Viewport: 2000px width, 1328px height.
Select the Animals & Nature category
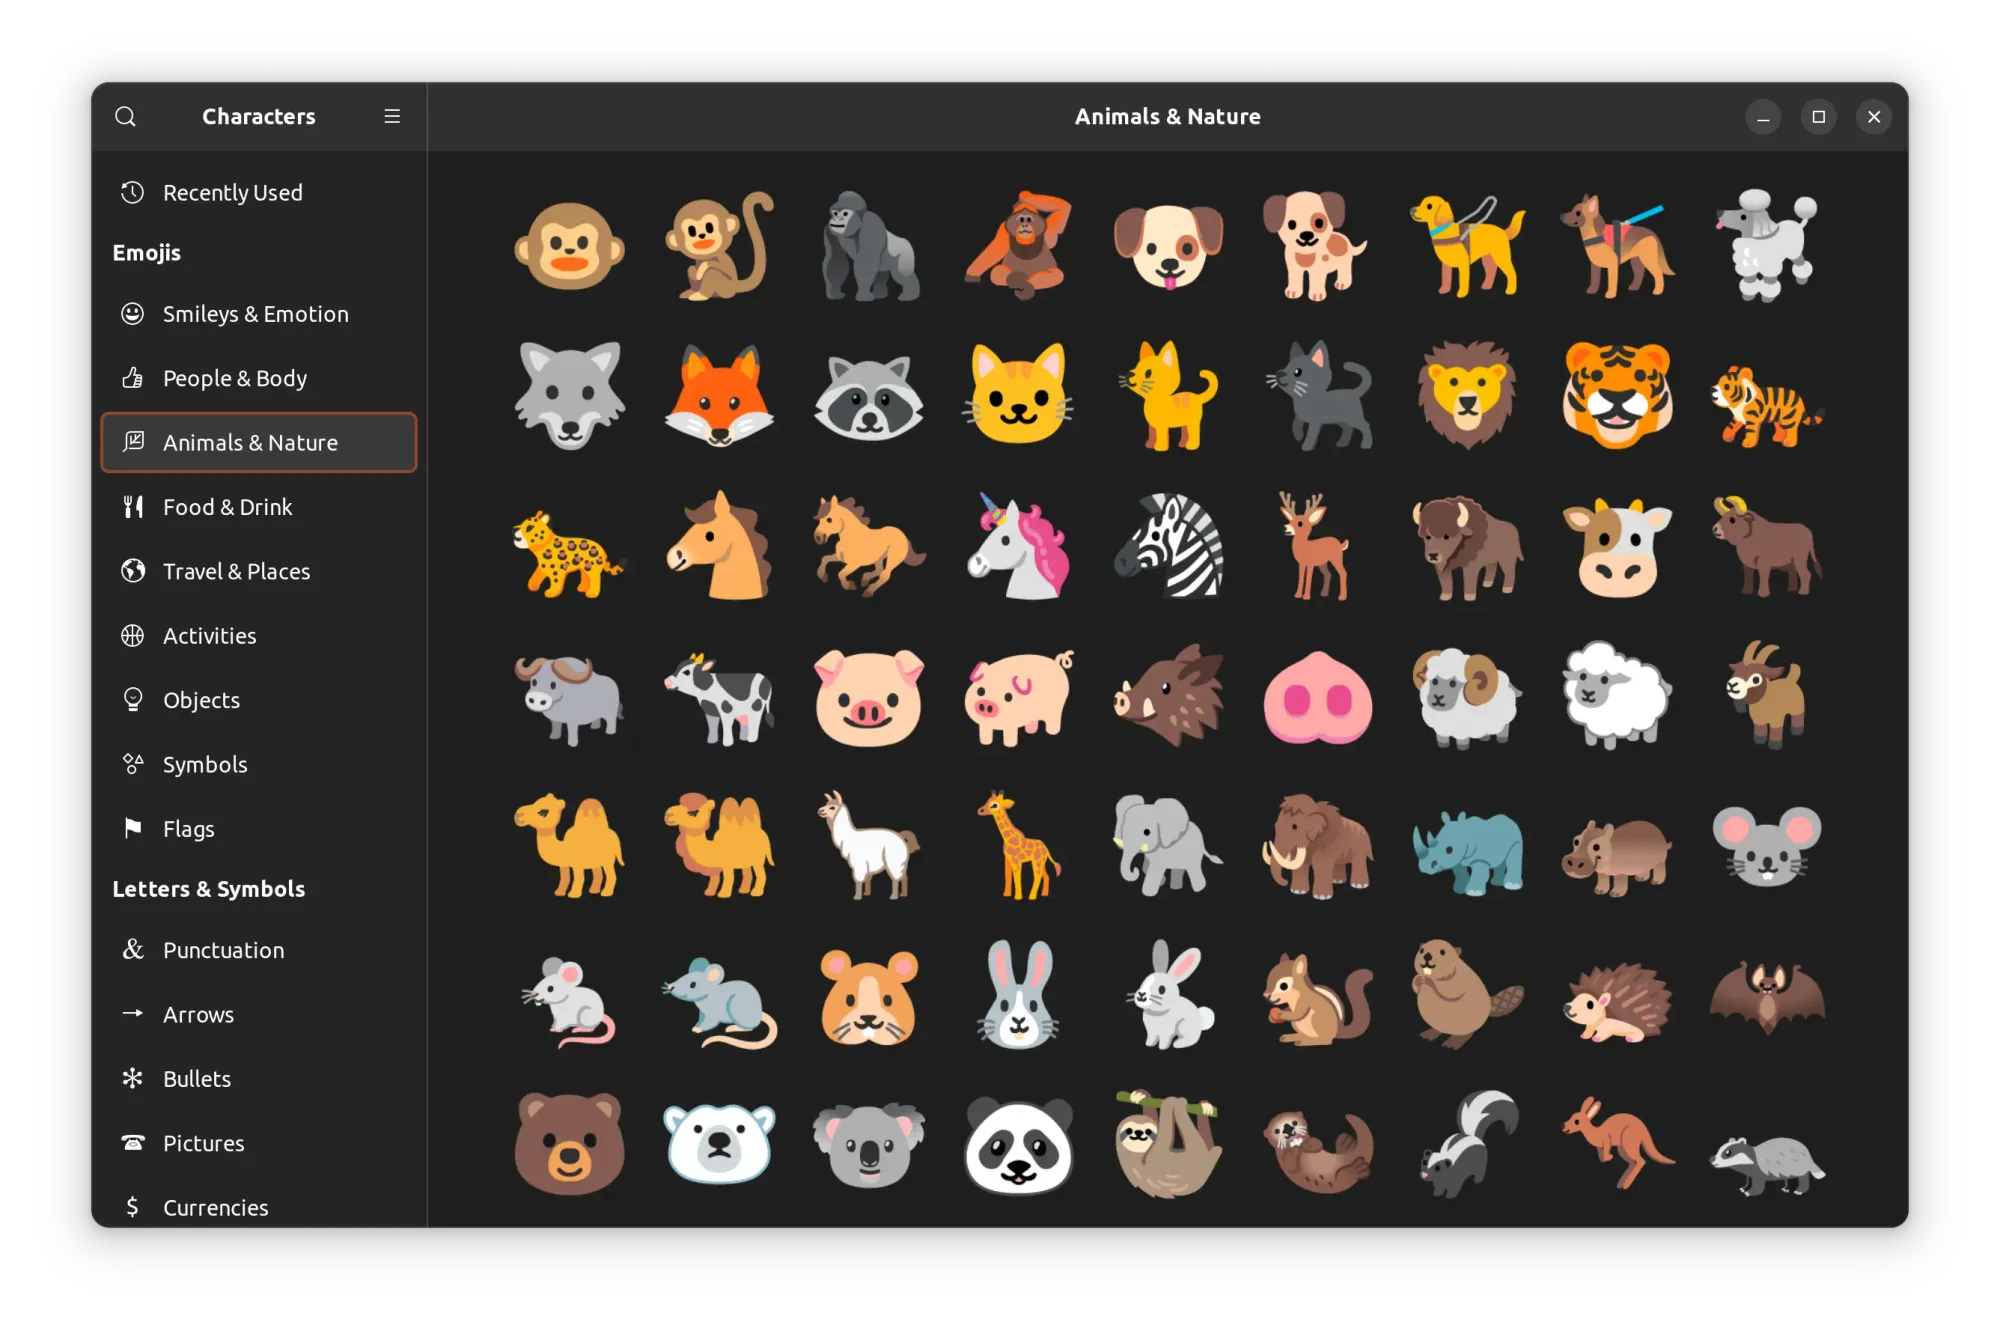pyautogui.click(x=259, y=442)
